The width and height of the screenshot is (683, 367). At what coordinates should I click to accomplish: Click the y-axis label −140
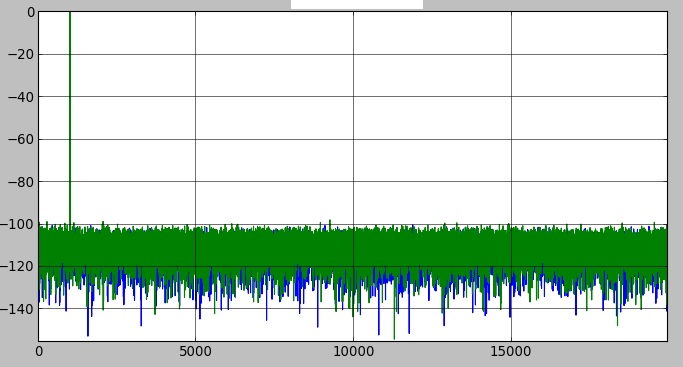[17, 310]
